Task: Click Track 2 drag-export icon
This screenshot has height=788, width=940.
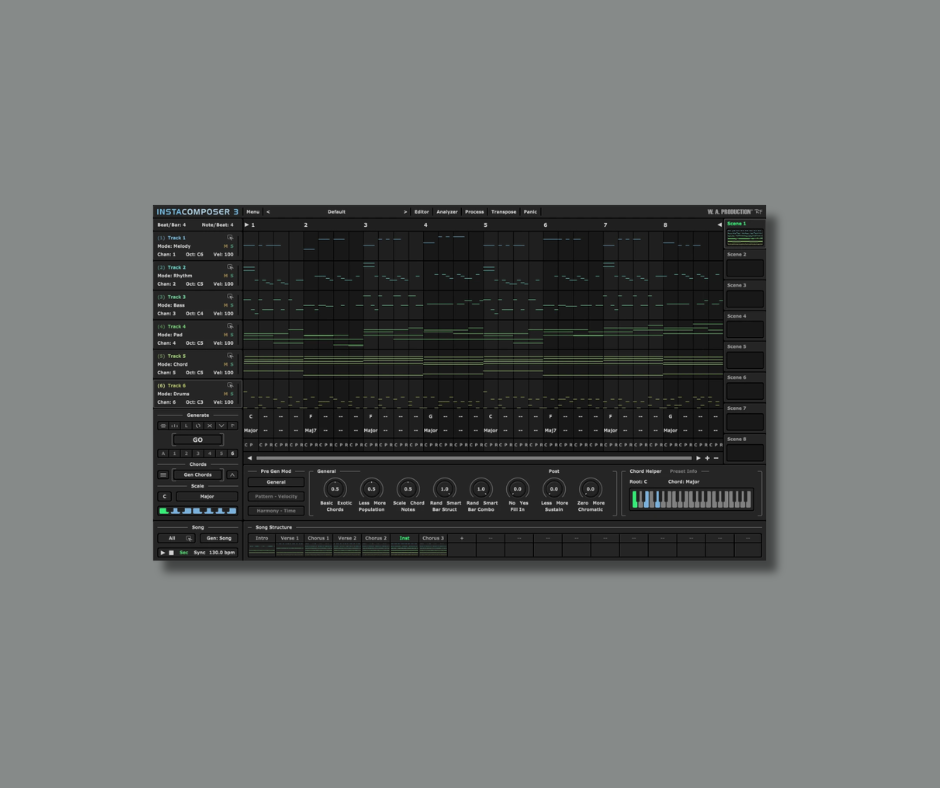Action: coord(230,267)
